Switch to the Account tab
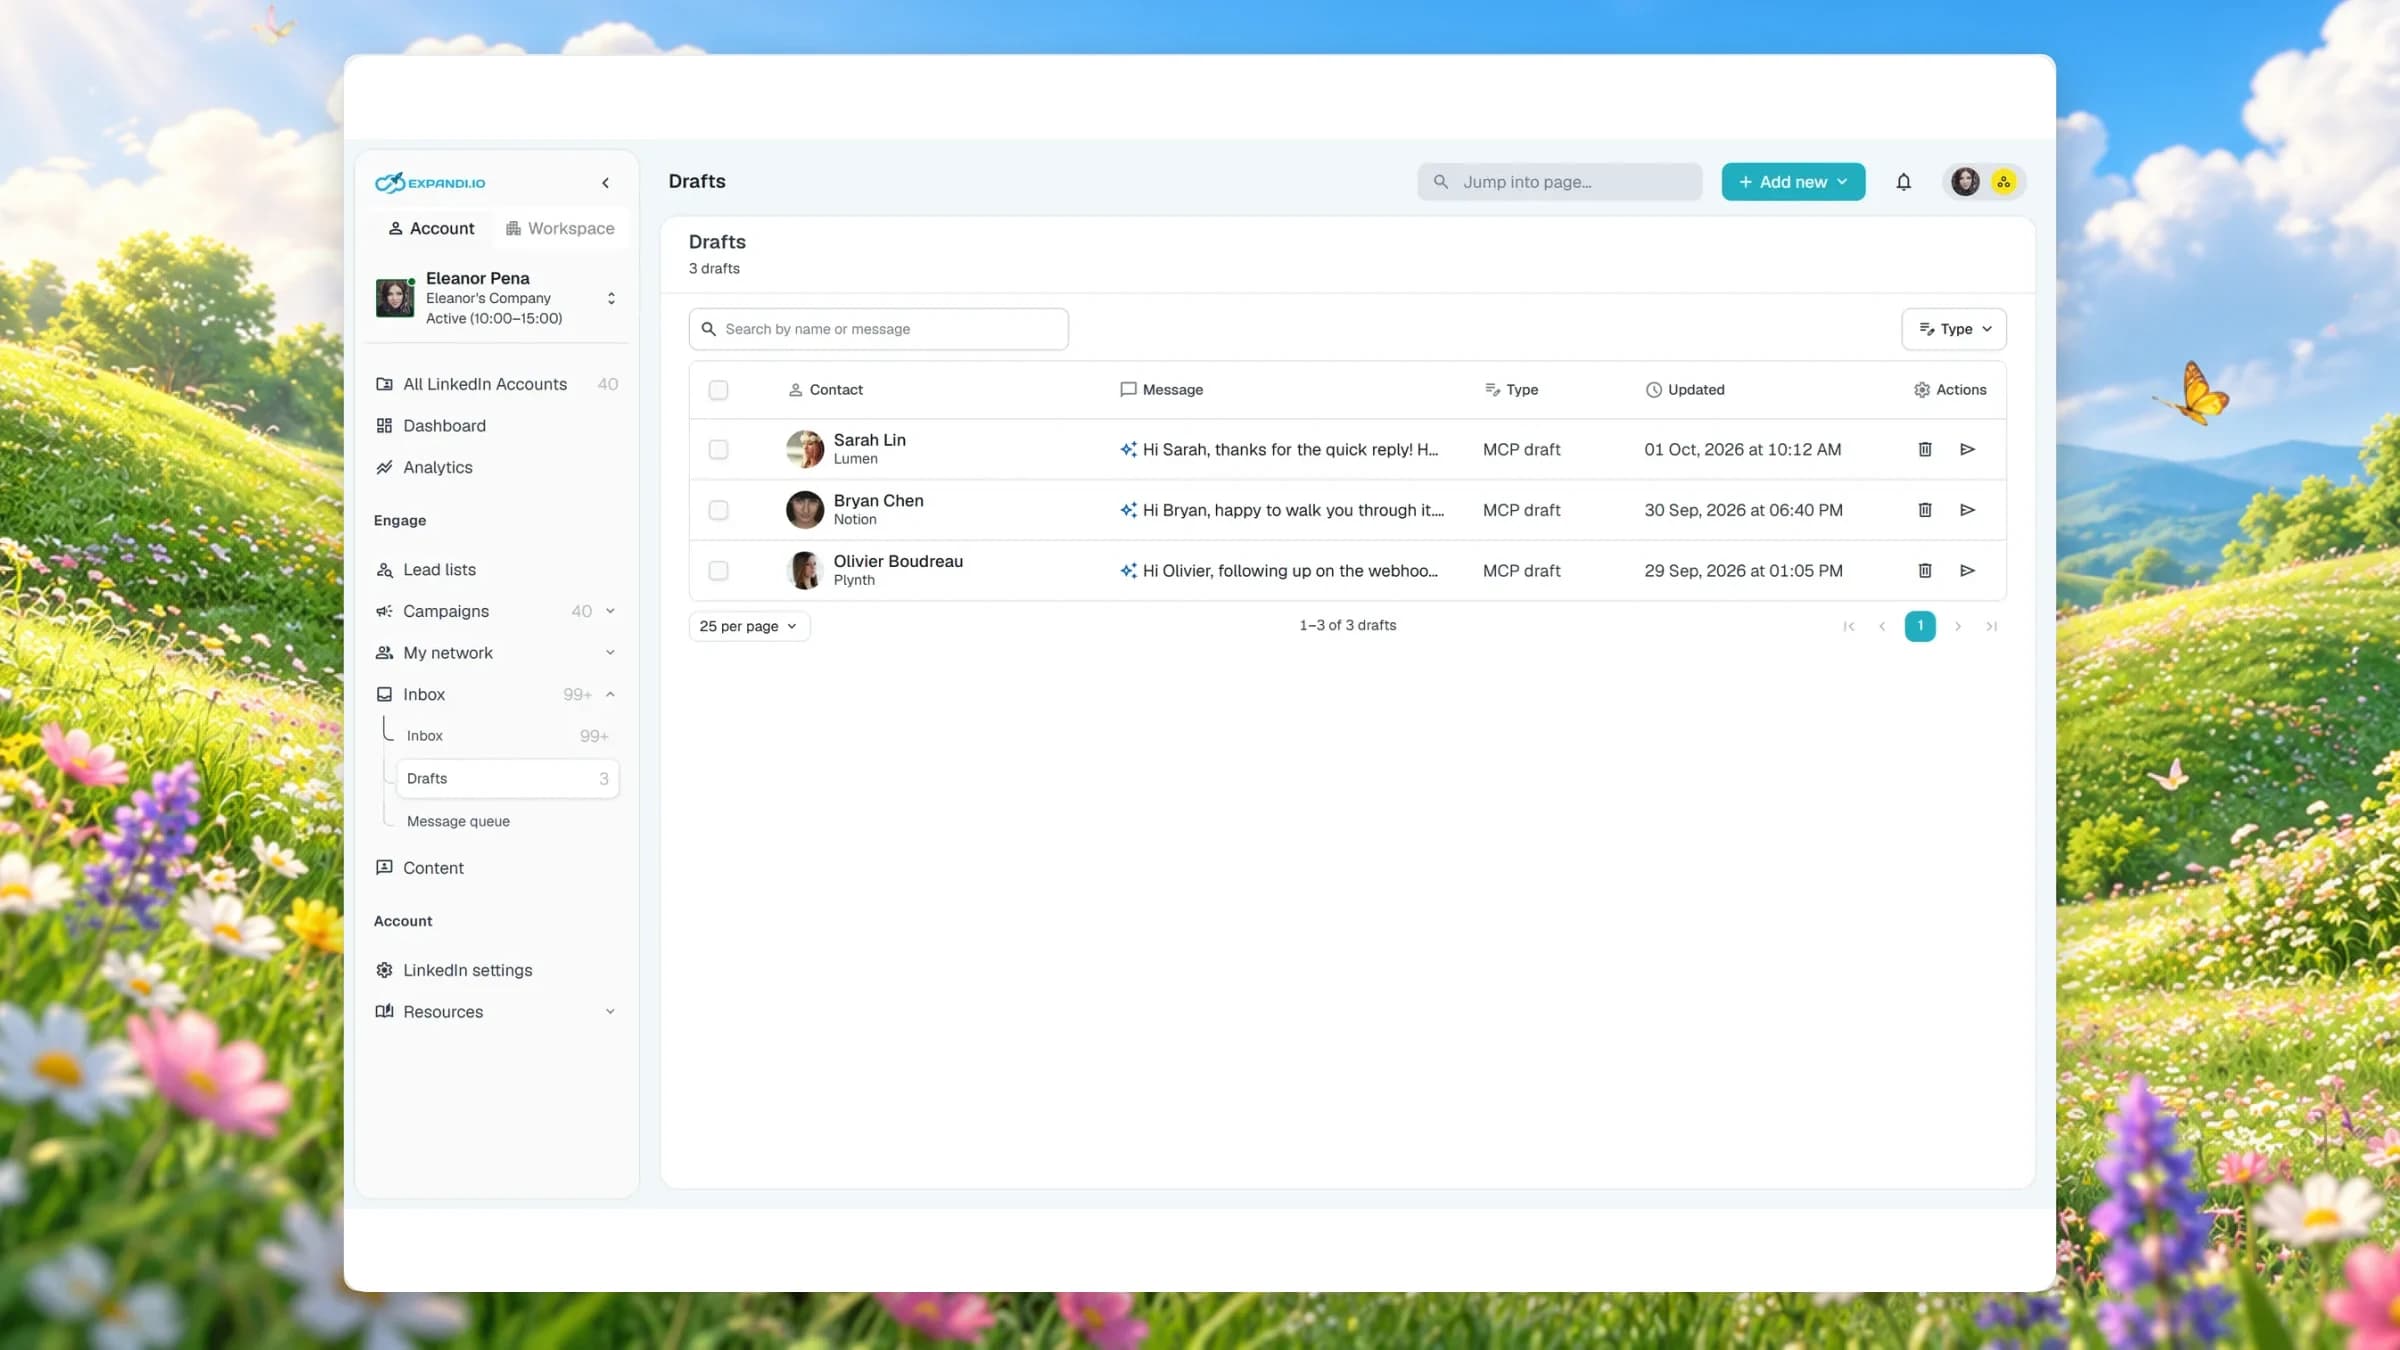This screenshot has width=2400, height=1350. pos(431,228)
